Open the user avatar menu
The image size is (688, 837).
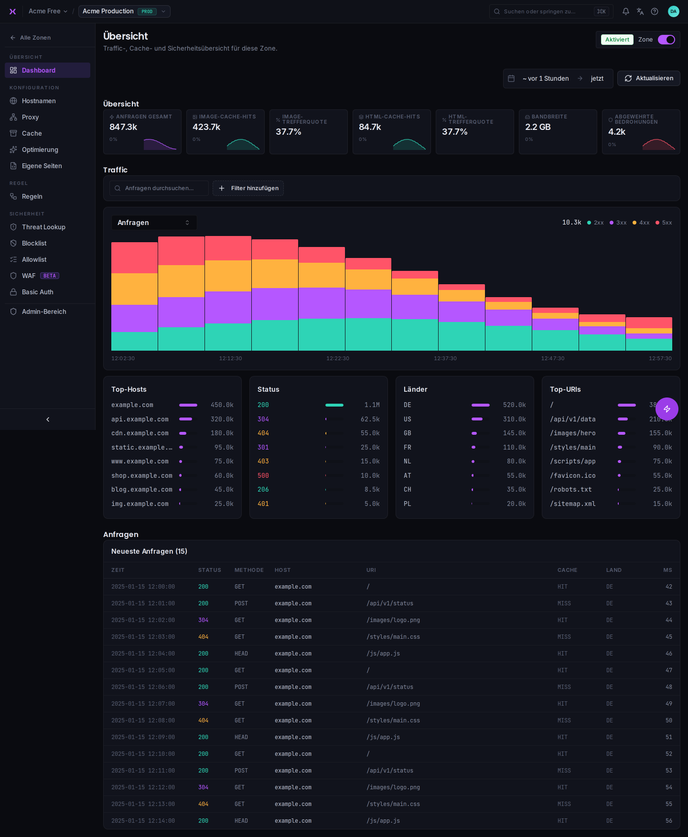coord(673,11)
